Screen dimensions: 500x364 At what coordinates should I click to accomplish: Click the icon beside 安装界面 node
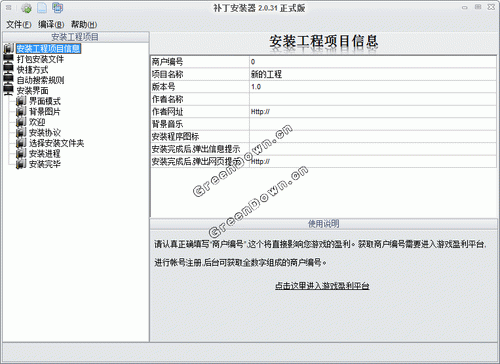(x=8, y=90)
